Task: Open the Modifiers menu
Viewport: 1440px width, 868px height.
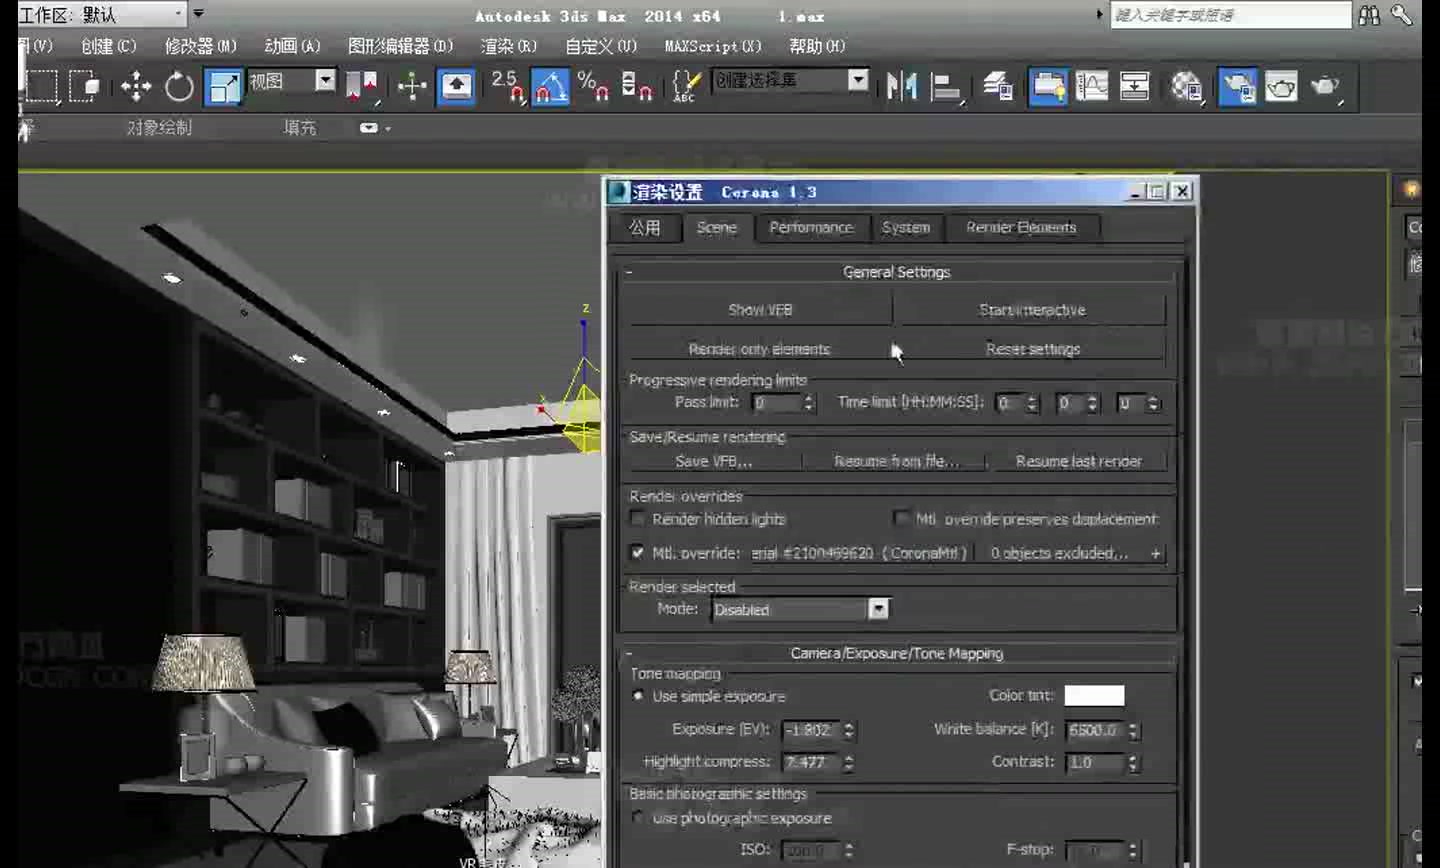Action: pos(200,46)
